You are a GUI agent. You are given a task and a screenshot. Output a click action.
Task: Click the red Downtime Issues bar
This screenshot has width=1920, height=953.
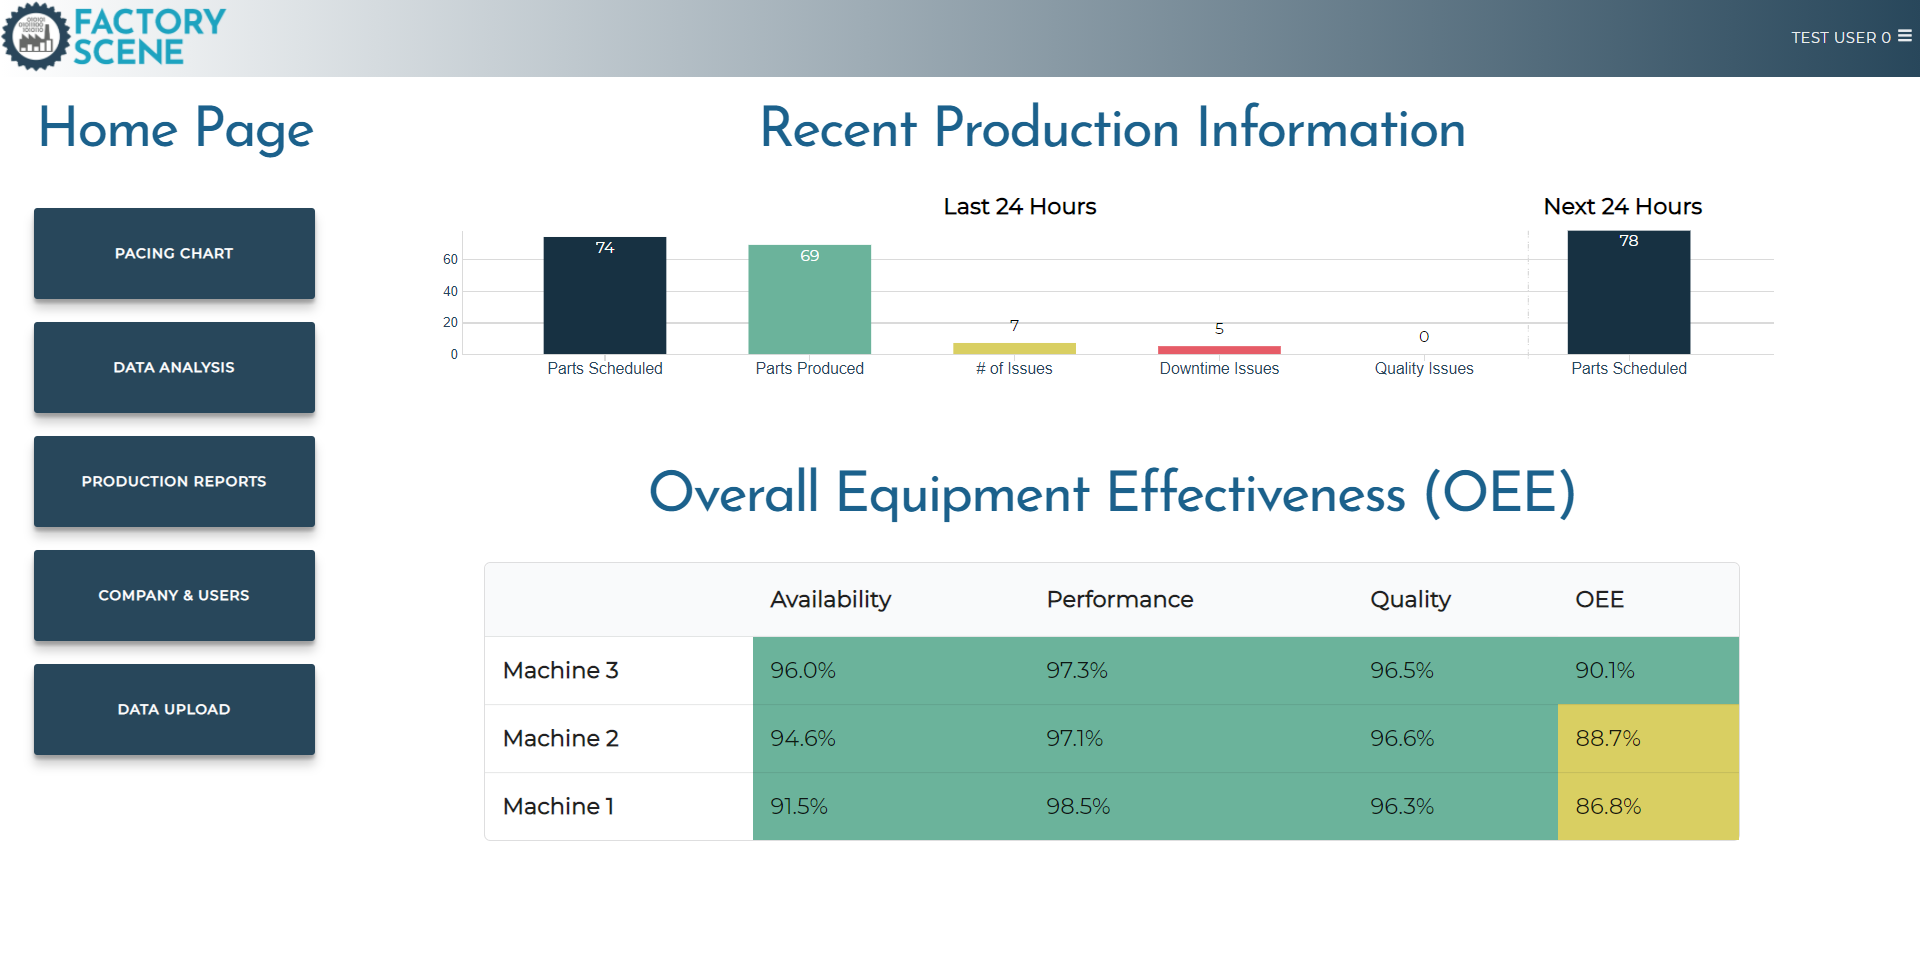pyautogui.click(x=1219, y=350)
